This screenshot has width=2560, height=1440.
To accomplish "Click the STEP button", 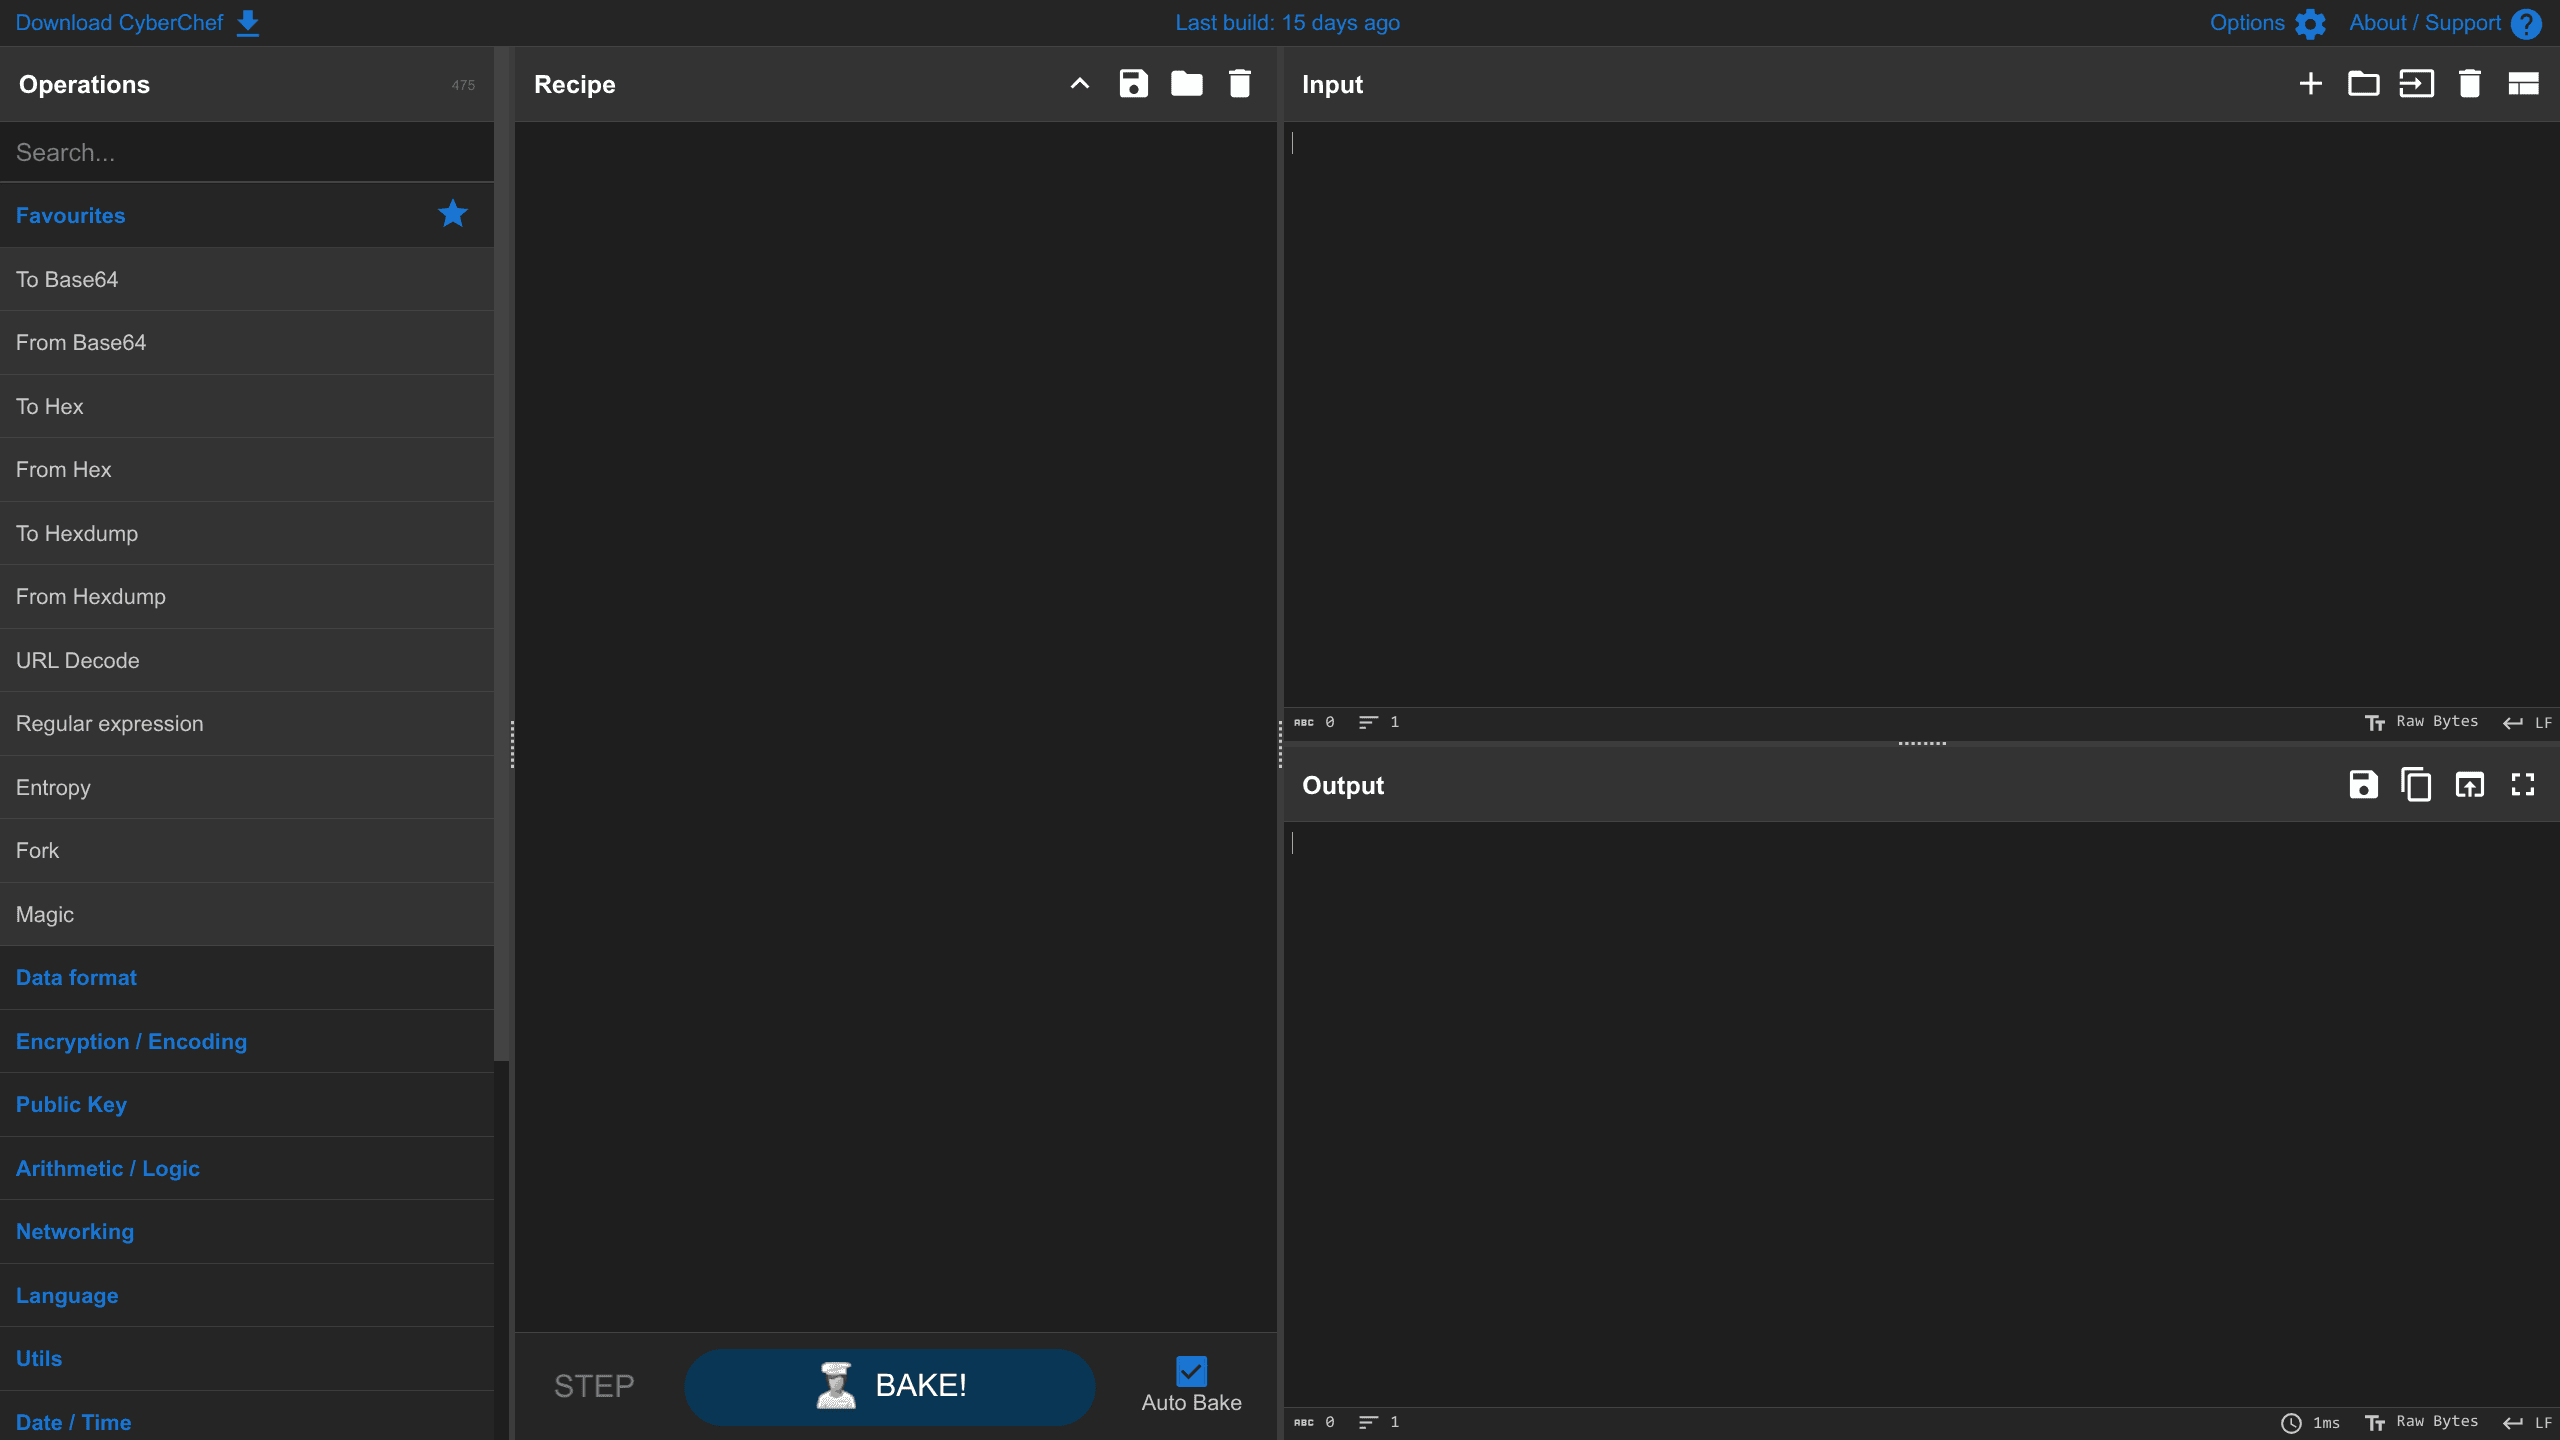I will [594, 1386].
